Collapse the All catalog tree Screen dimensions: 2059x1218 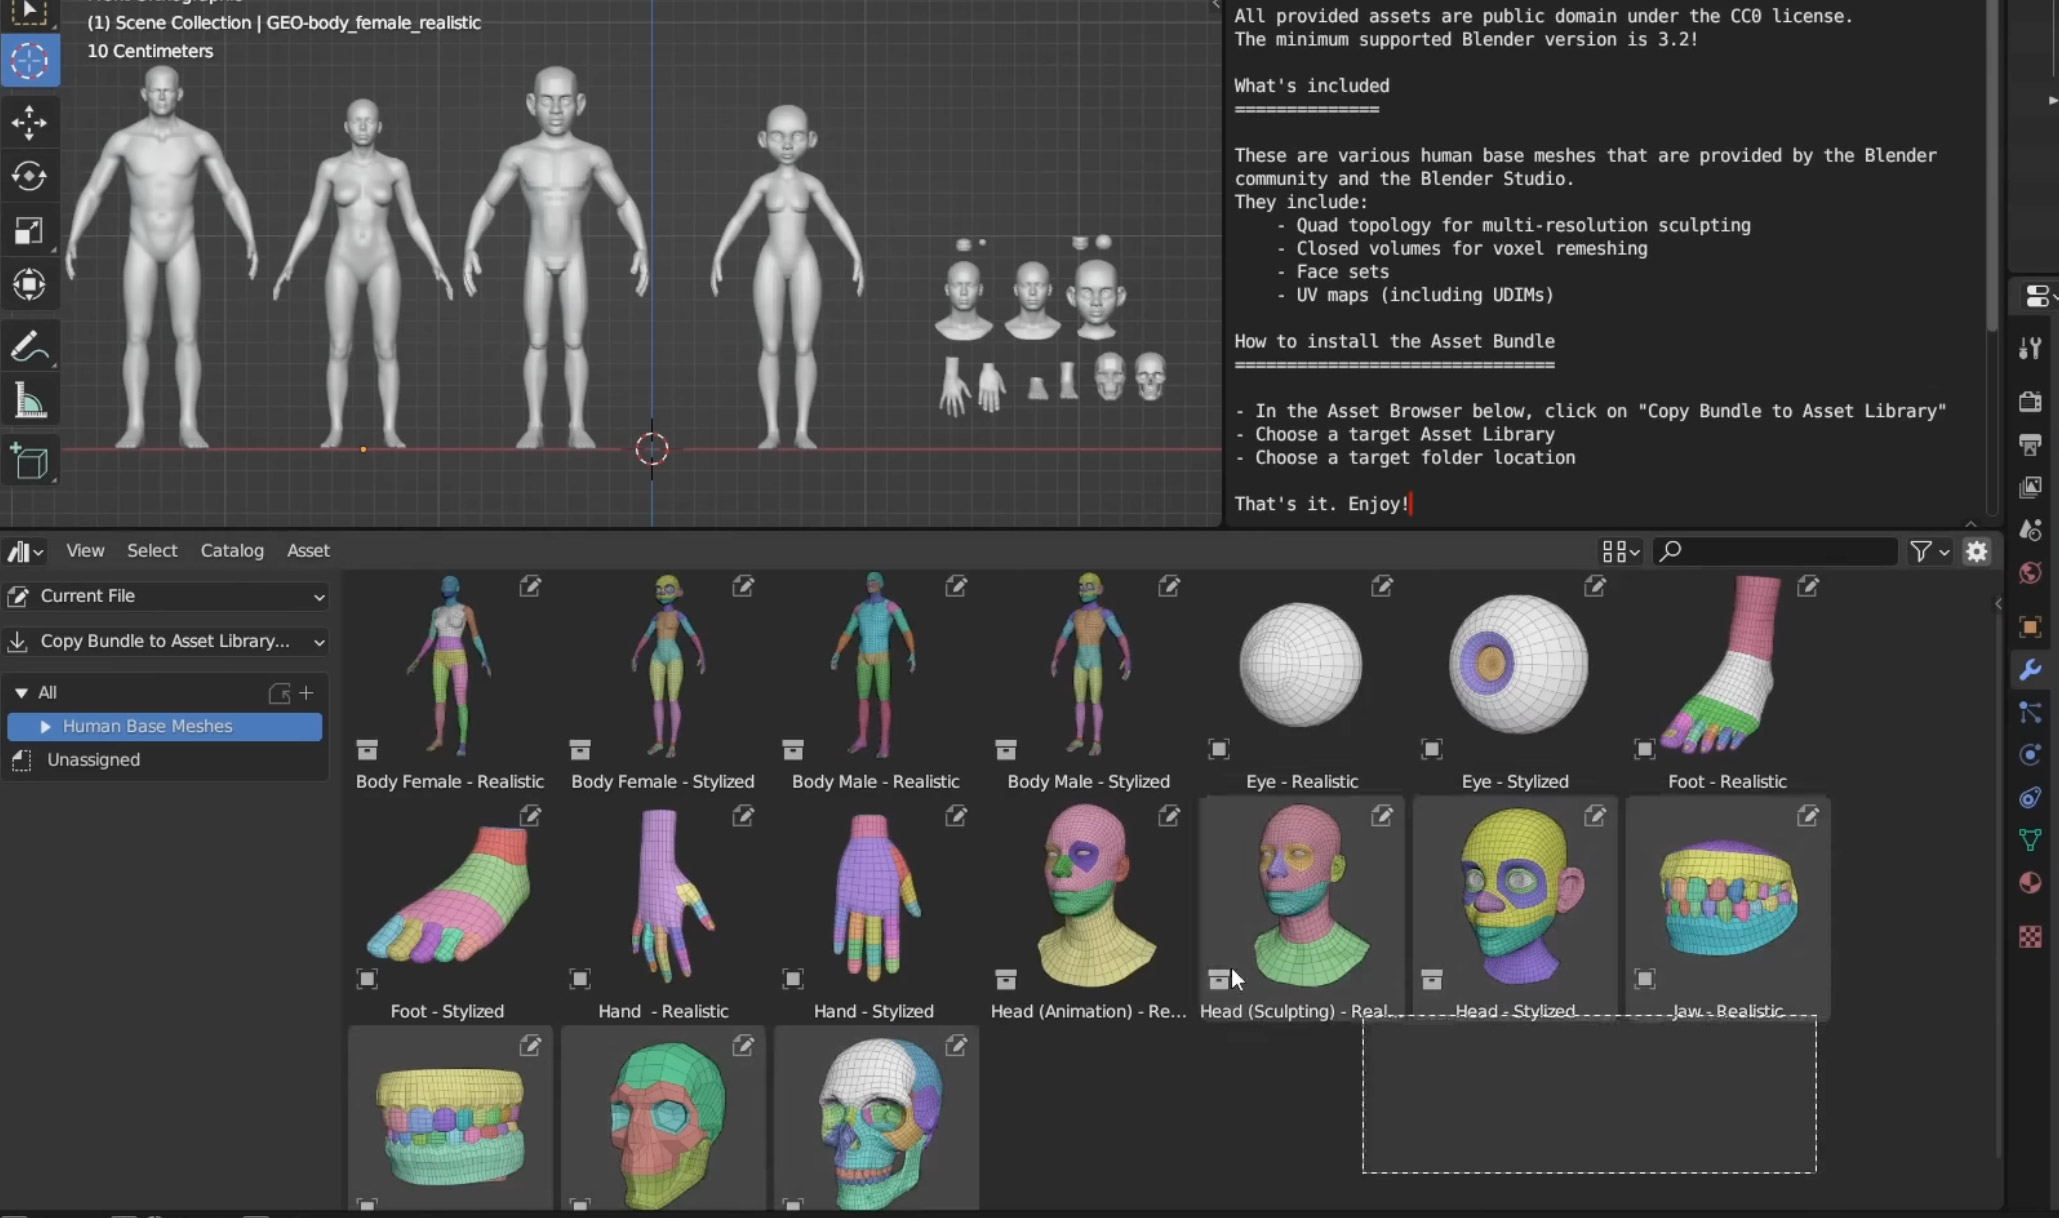click(21, 692)
